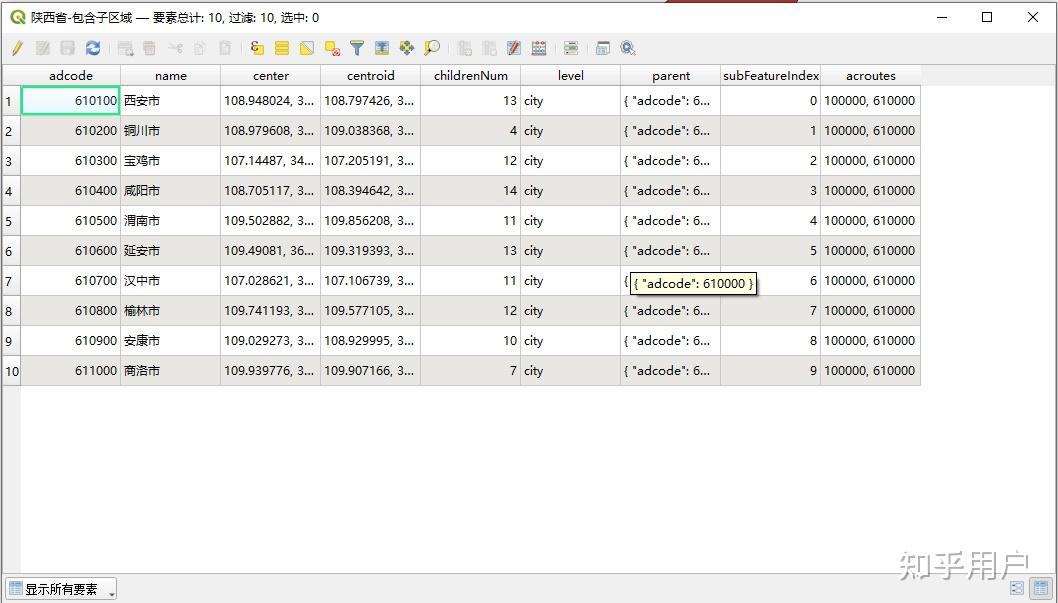This screenshot has width=1058, height=603.
Task: Open the 显示所有要素 filter dropdown
Action: point(61,589)
